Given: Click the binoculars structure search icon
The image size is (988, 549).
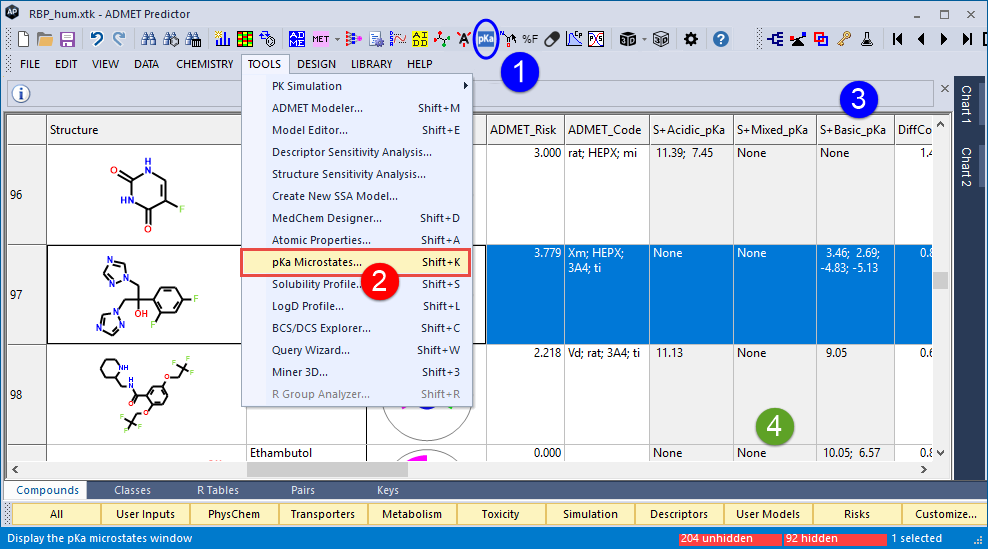Looking at the screenshot, I should 171,39.
